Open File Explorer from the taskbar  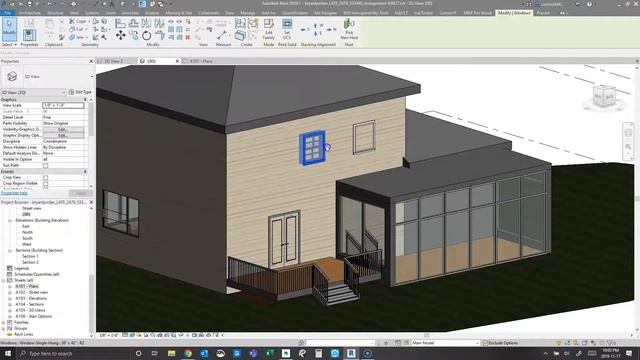(171, 353)
